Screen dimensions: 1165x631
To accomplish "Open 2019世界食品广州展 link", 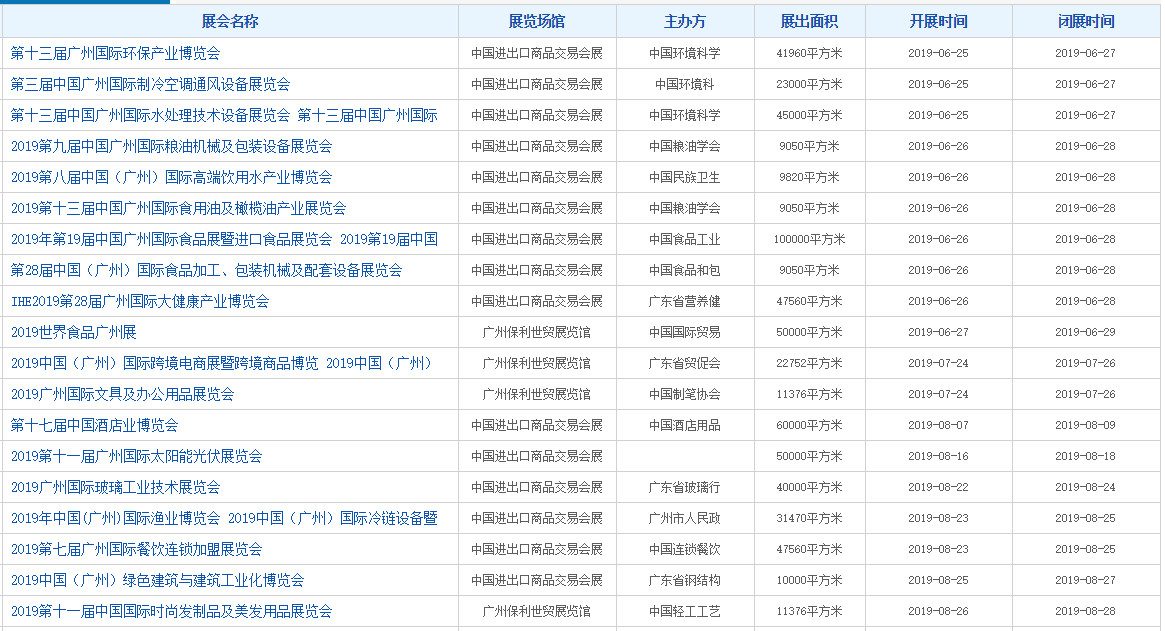I will click(74, 332).
